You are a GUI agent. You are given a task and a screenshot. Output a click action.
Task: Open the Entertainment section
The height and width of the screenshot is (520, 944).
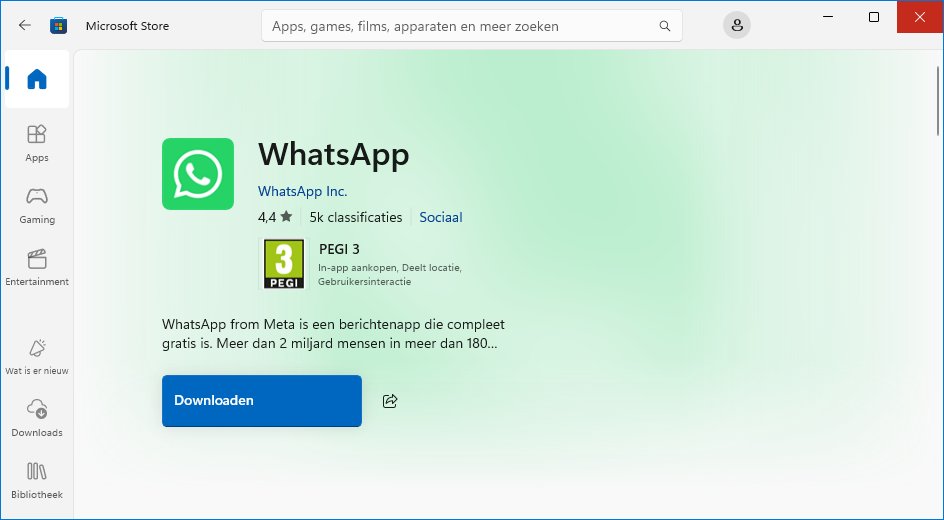pyautogui.click(x=37, y=268)
